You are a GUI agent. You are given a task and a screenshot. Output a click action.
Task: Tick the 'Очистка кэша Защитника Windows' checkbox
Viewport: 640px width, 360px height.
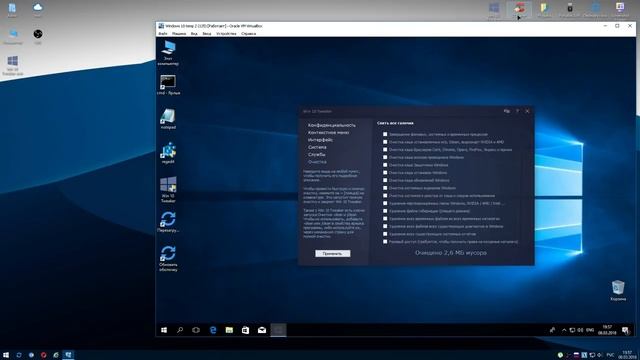[385, 165]
